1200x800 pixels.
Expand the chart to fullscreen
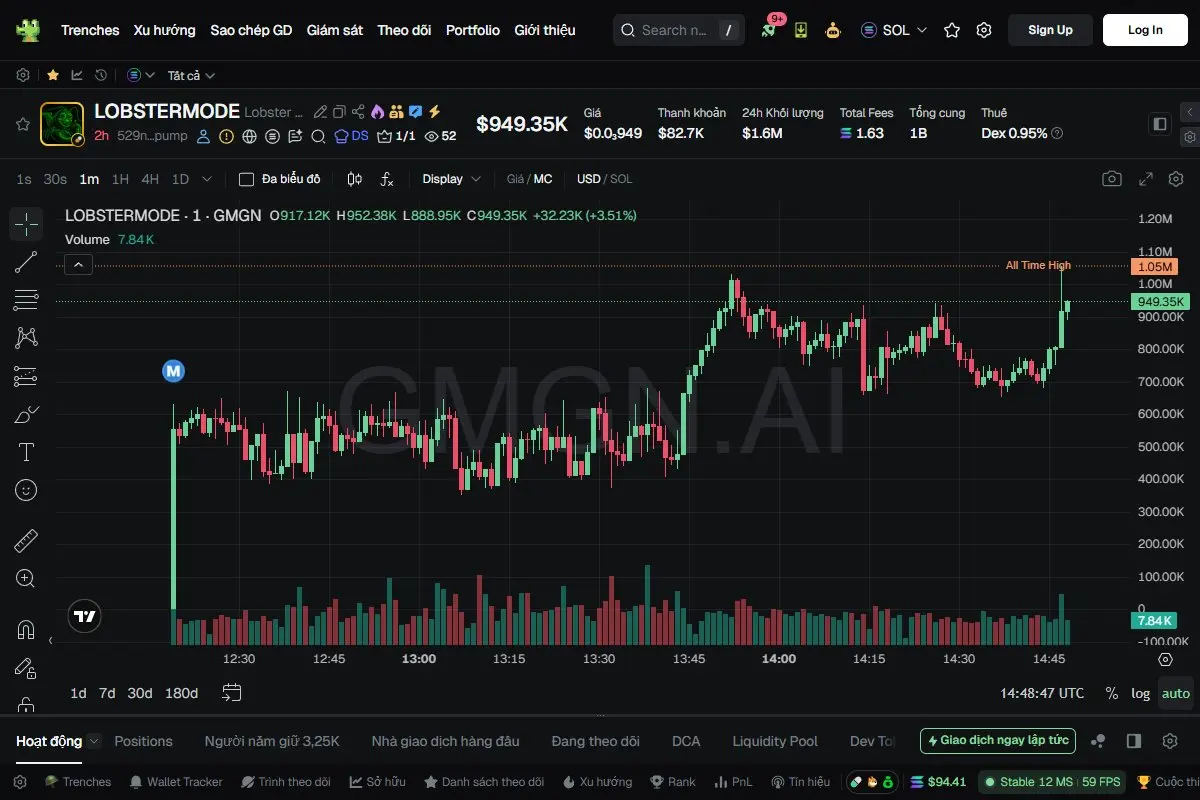coord(1147,179)
